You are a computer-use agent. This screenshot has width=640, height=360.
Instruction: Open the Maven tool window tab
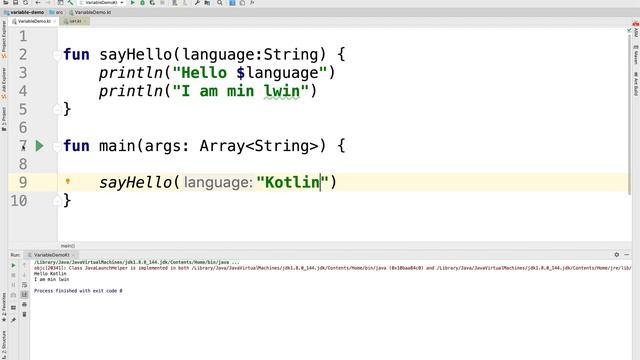[636, 55]
